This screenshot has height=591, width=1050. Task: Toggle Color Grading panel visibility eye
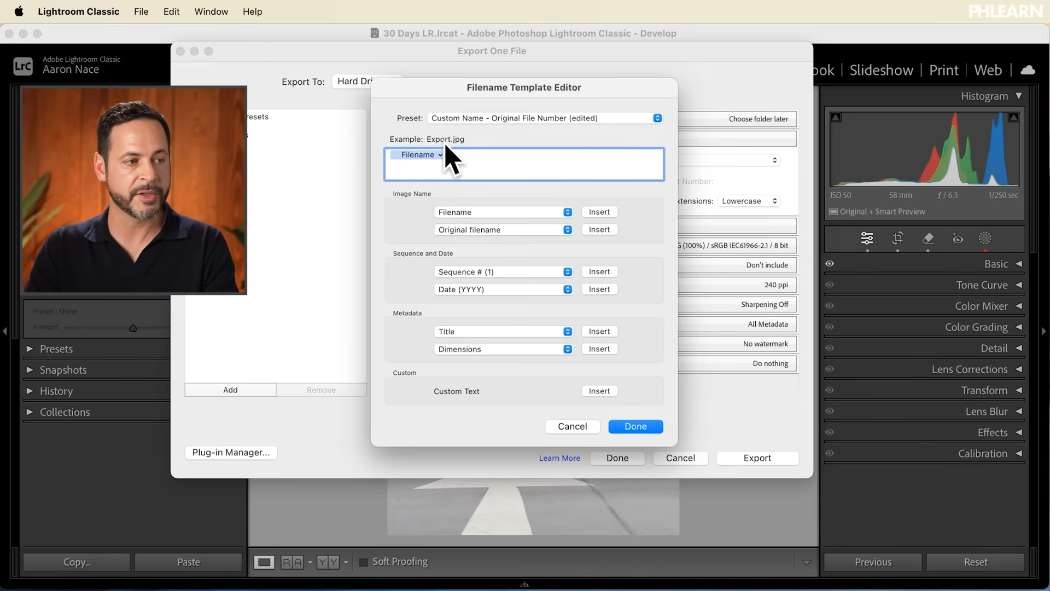[830, 327]
